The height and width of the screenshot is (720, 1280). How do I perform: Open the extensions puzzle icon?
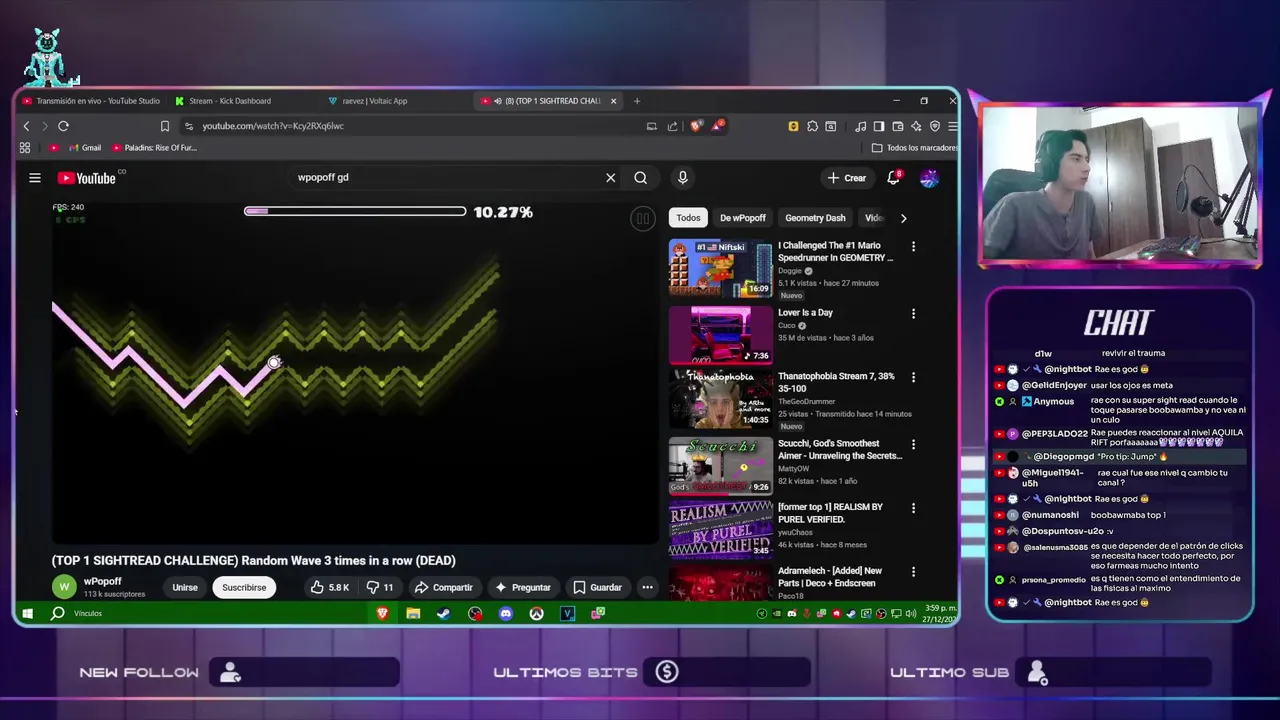812,126
